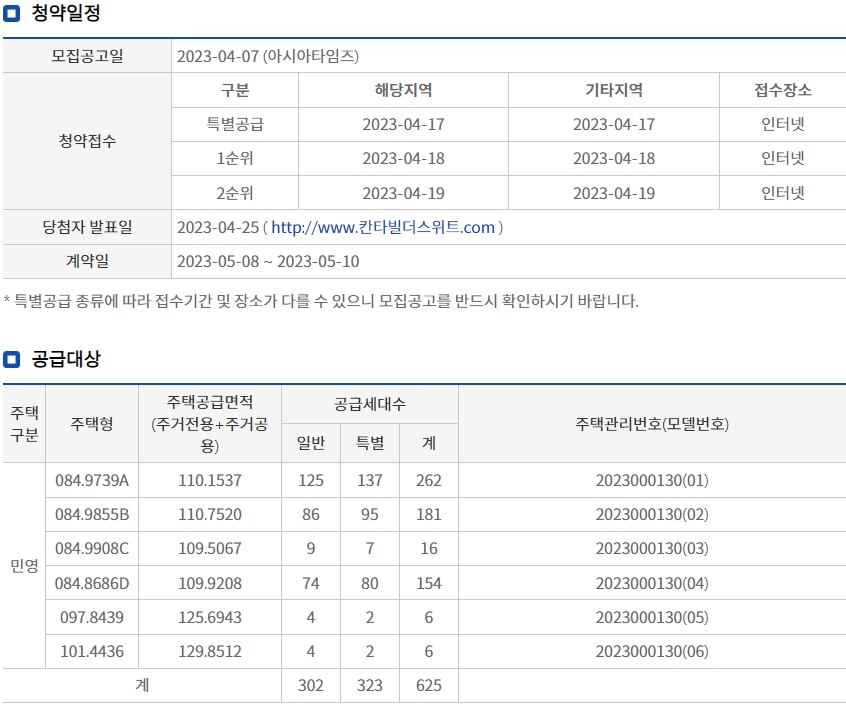846x707 pixels.
Task: Select housing type 097.8439
Action: 92,617
